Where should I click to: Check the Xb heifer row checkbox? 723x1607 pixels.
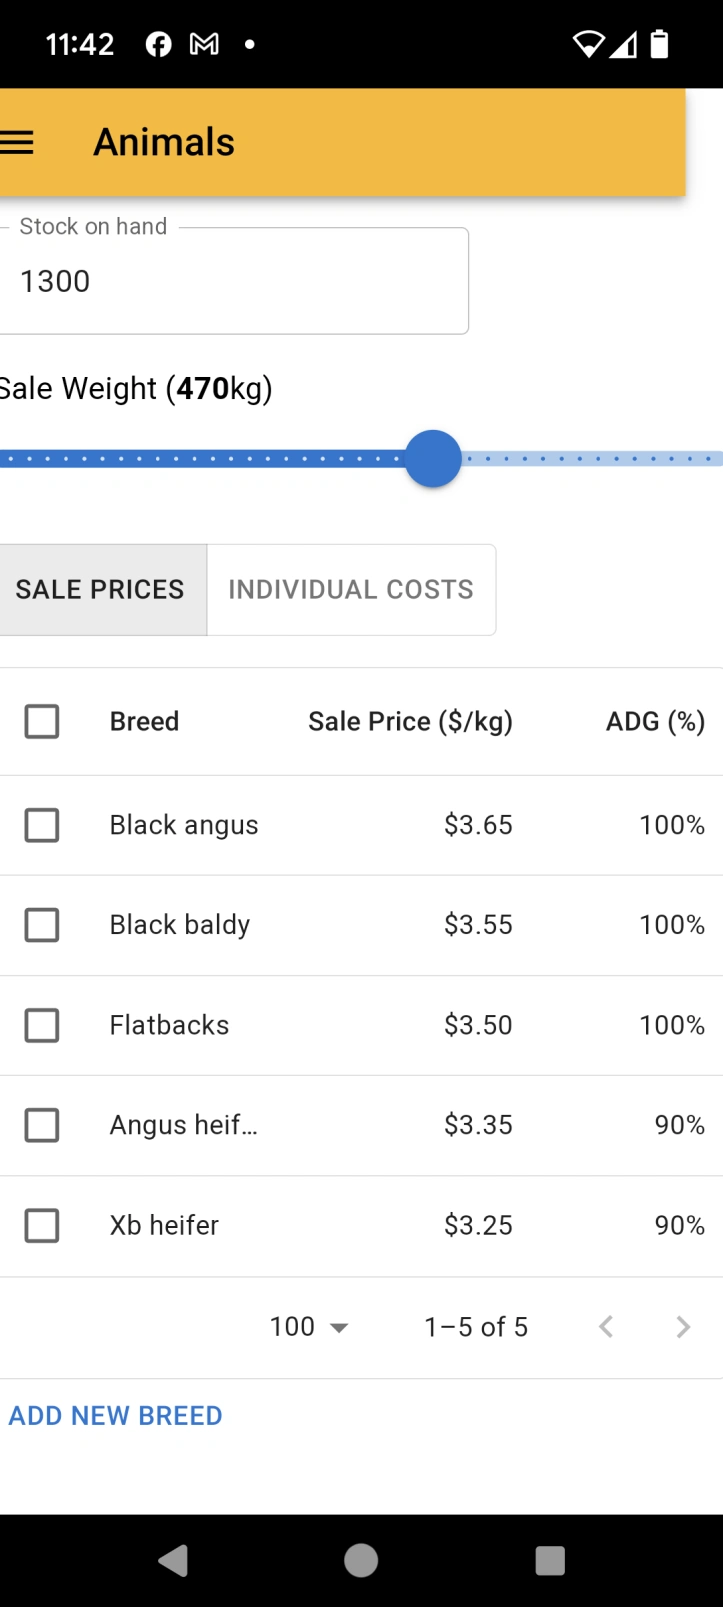tap(42, 1225)
